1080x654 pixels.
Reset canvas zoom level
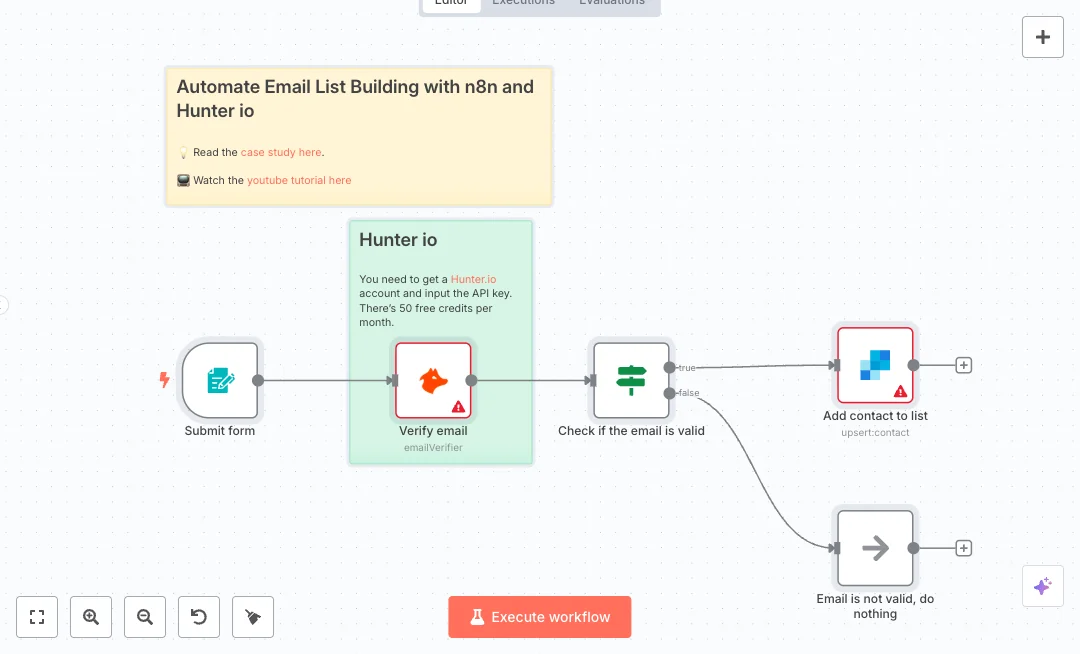pos(199,617)
